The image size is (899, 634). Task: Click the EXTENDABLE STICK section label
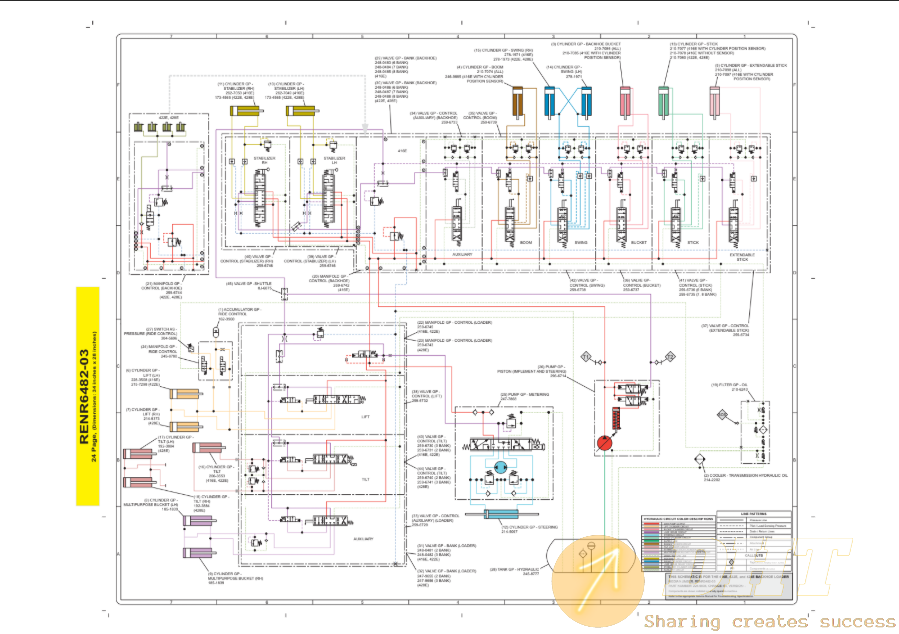coord(742,257)
